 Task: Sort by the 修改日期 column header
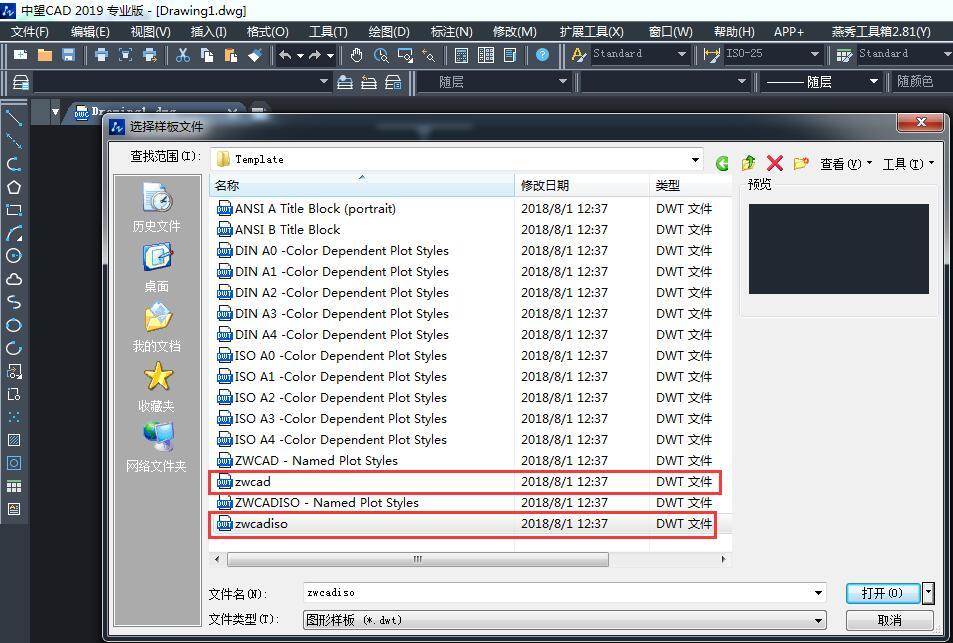[582, 185]
